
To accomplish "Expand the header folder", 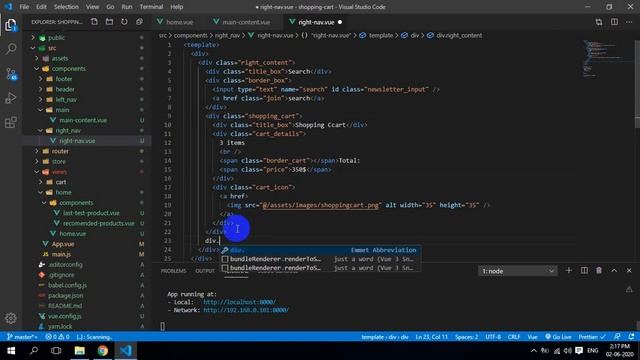I will click(65, 89).
